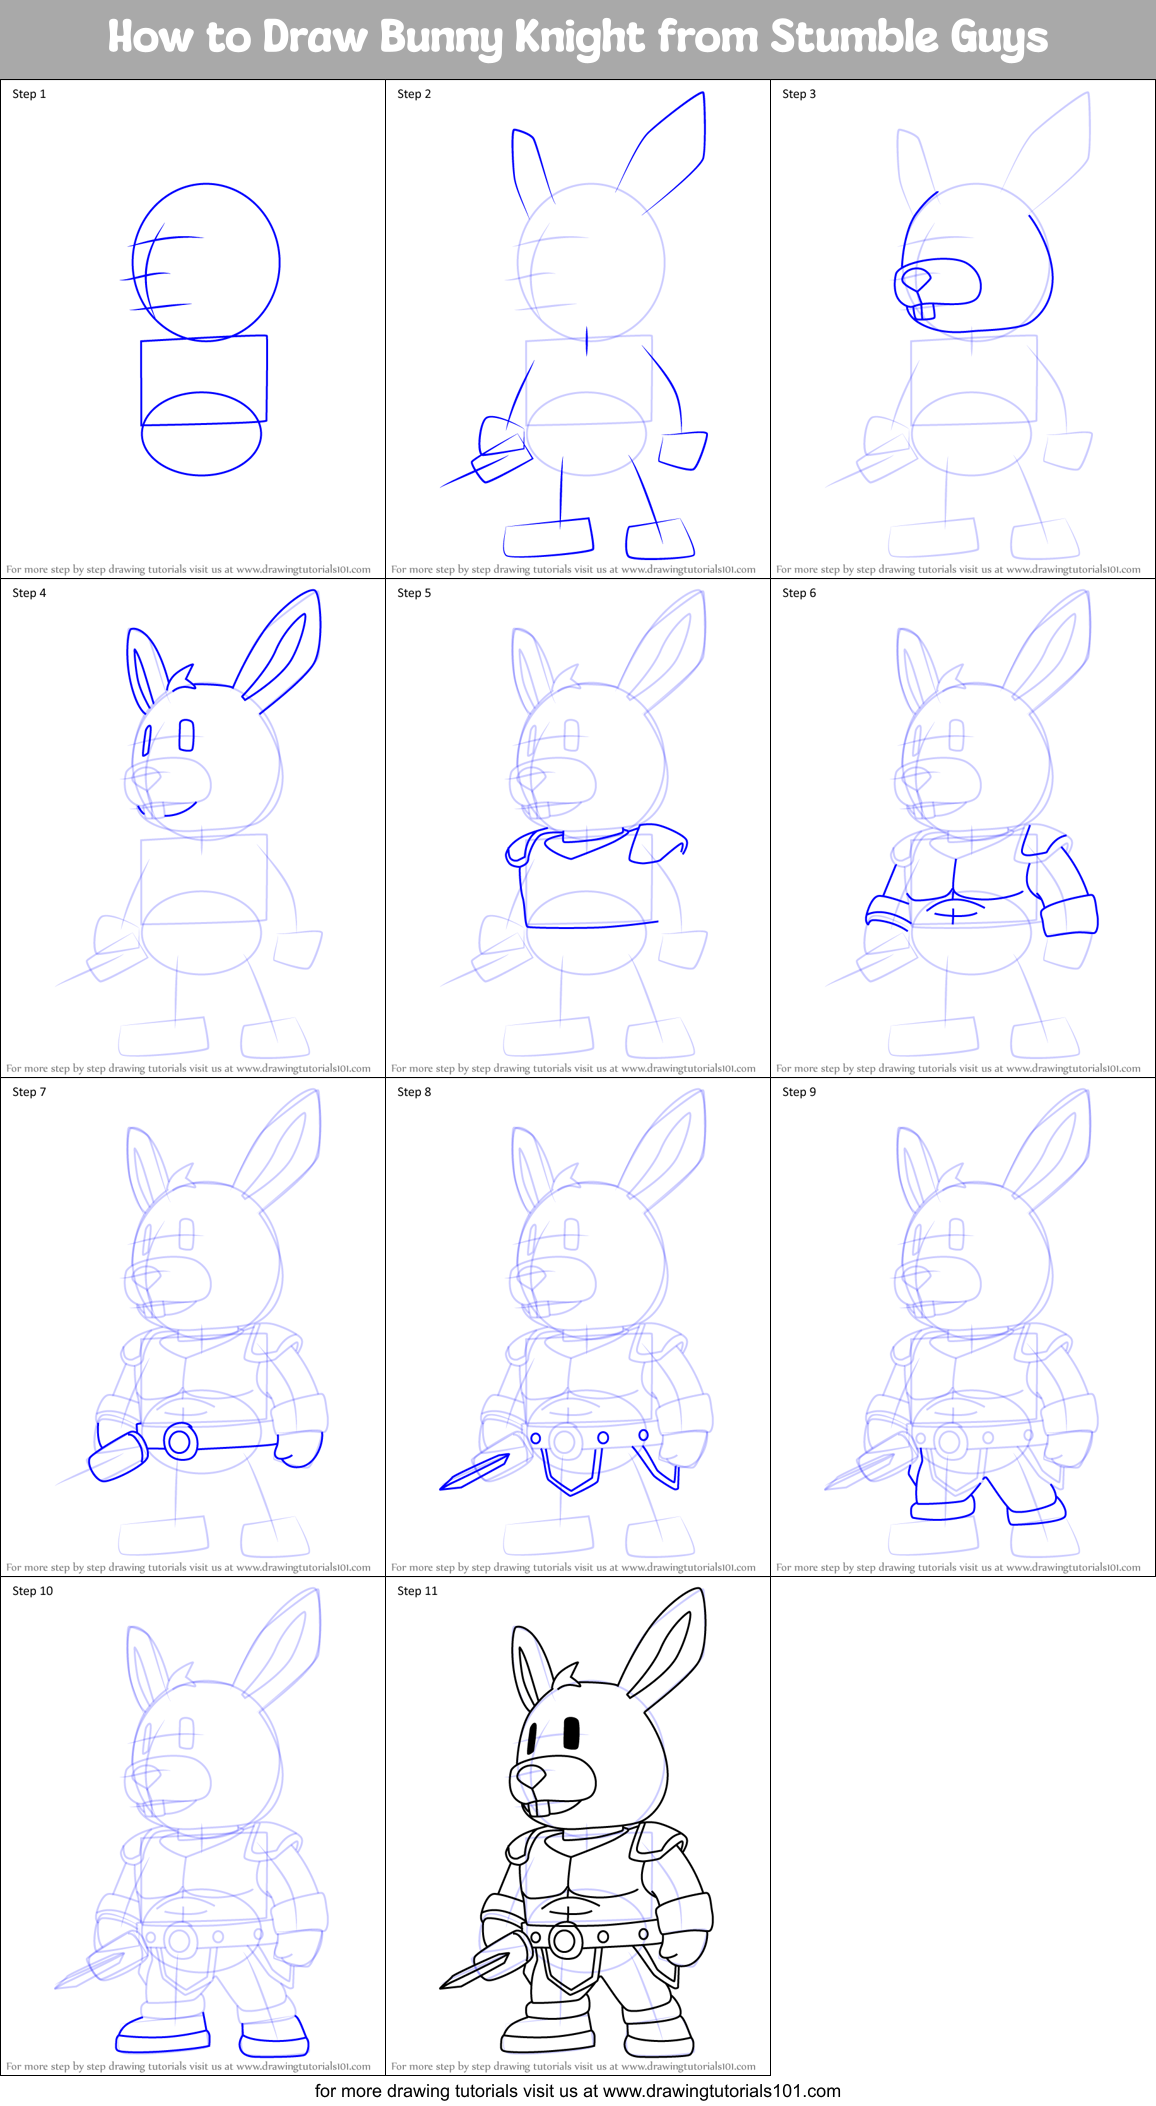This screenshot has width=1156, height=2106.
Task: Click the 'Step 6' label
Action: [799, 593]
